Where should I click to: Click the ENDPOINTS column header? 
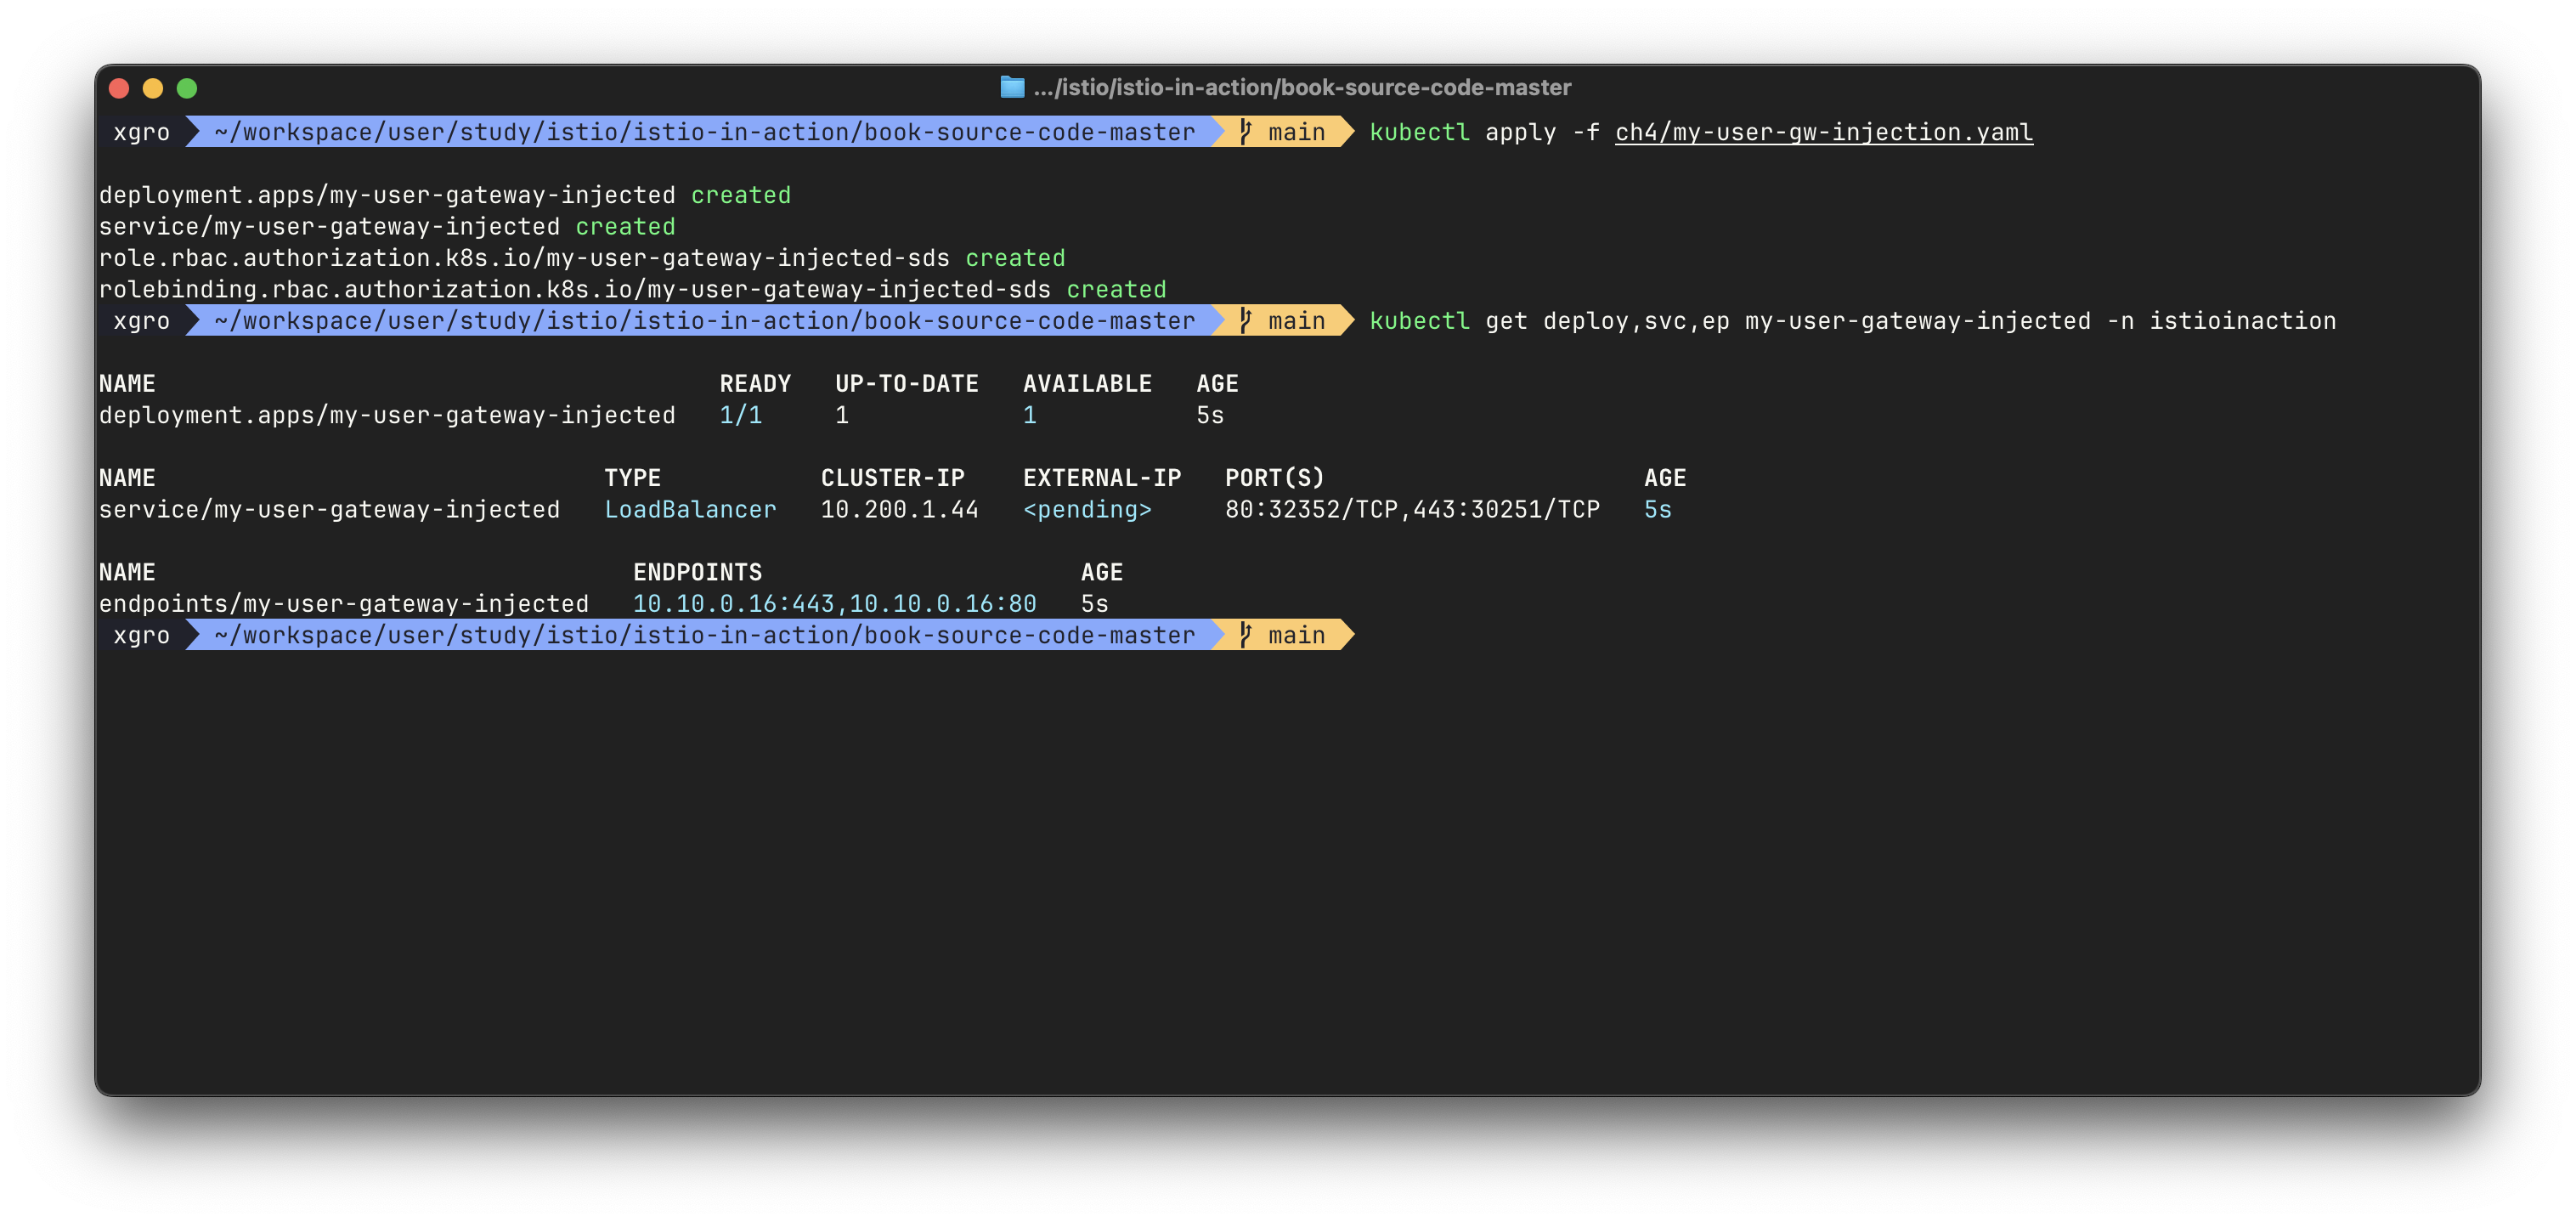[697, 573]
